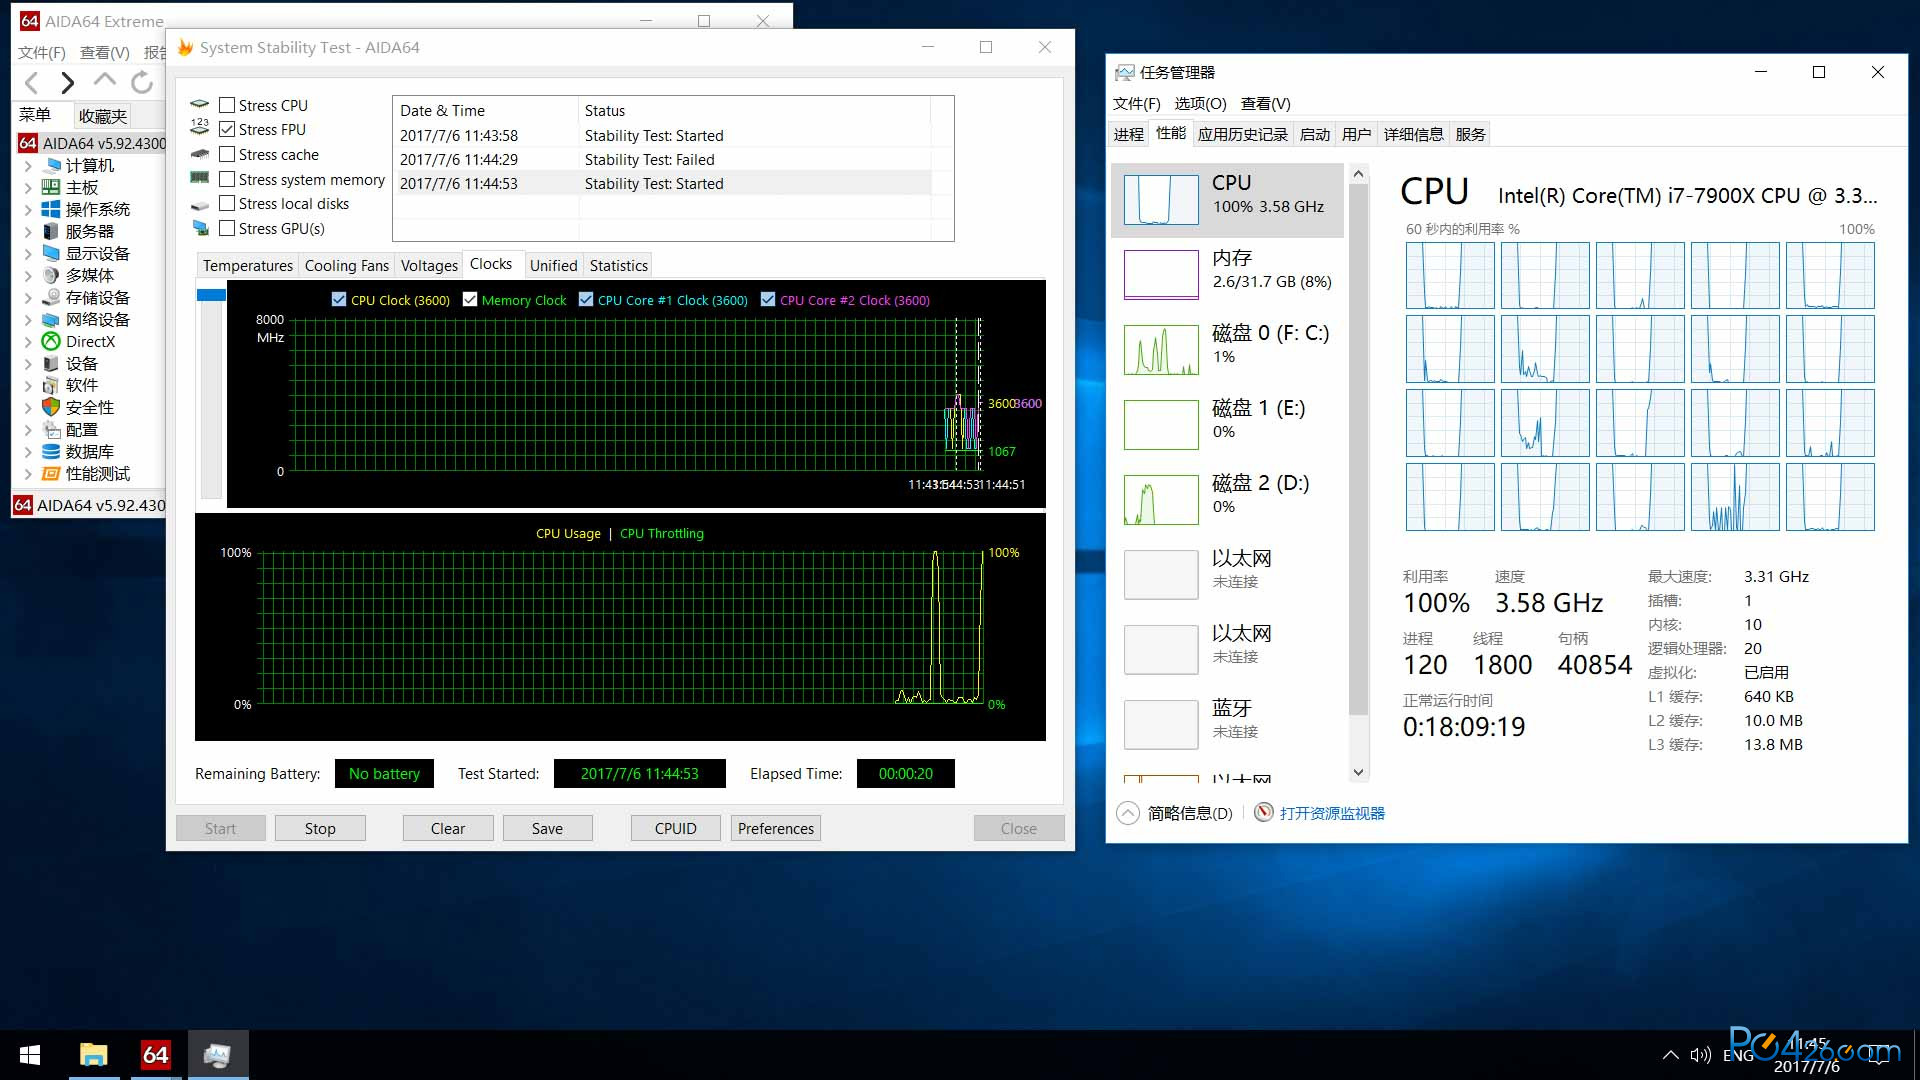This screenshot has height=1080, width=1920.
Task: Click the CPUID button
Action: coord(675,828)
